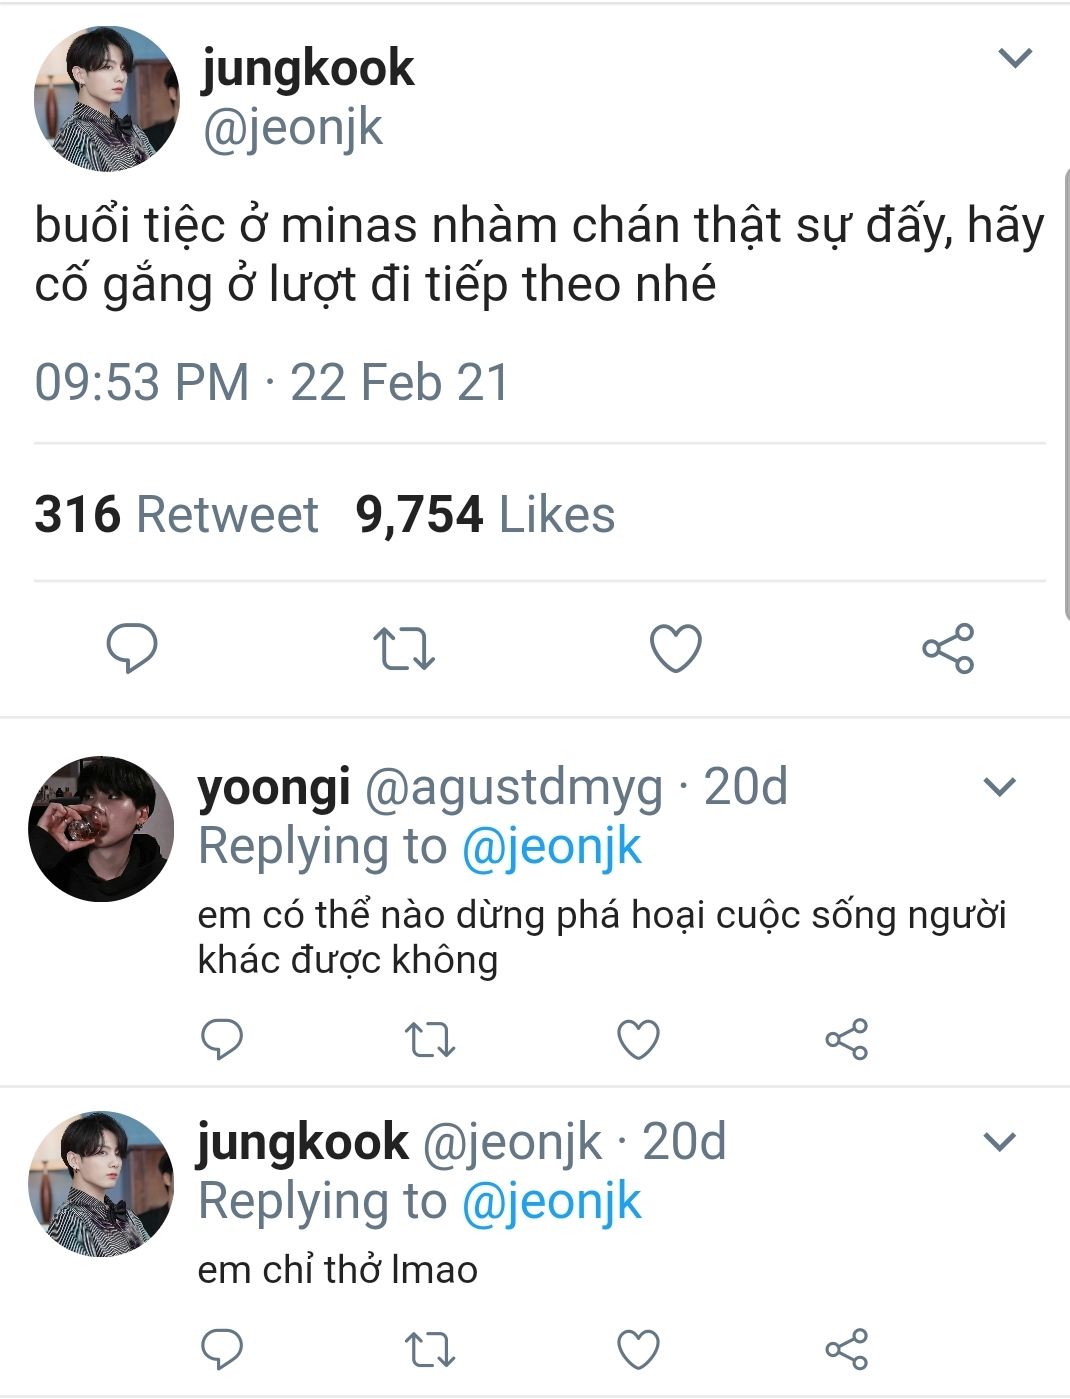
Task: Reply to jungkook's main tweet
Action: pos(132,648)
